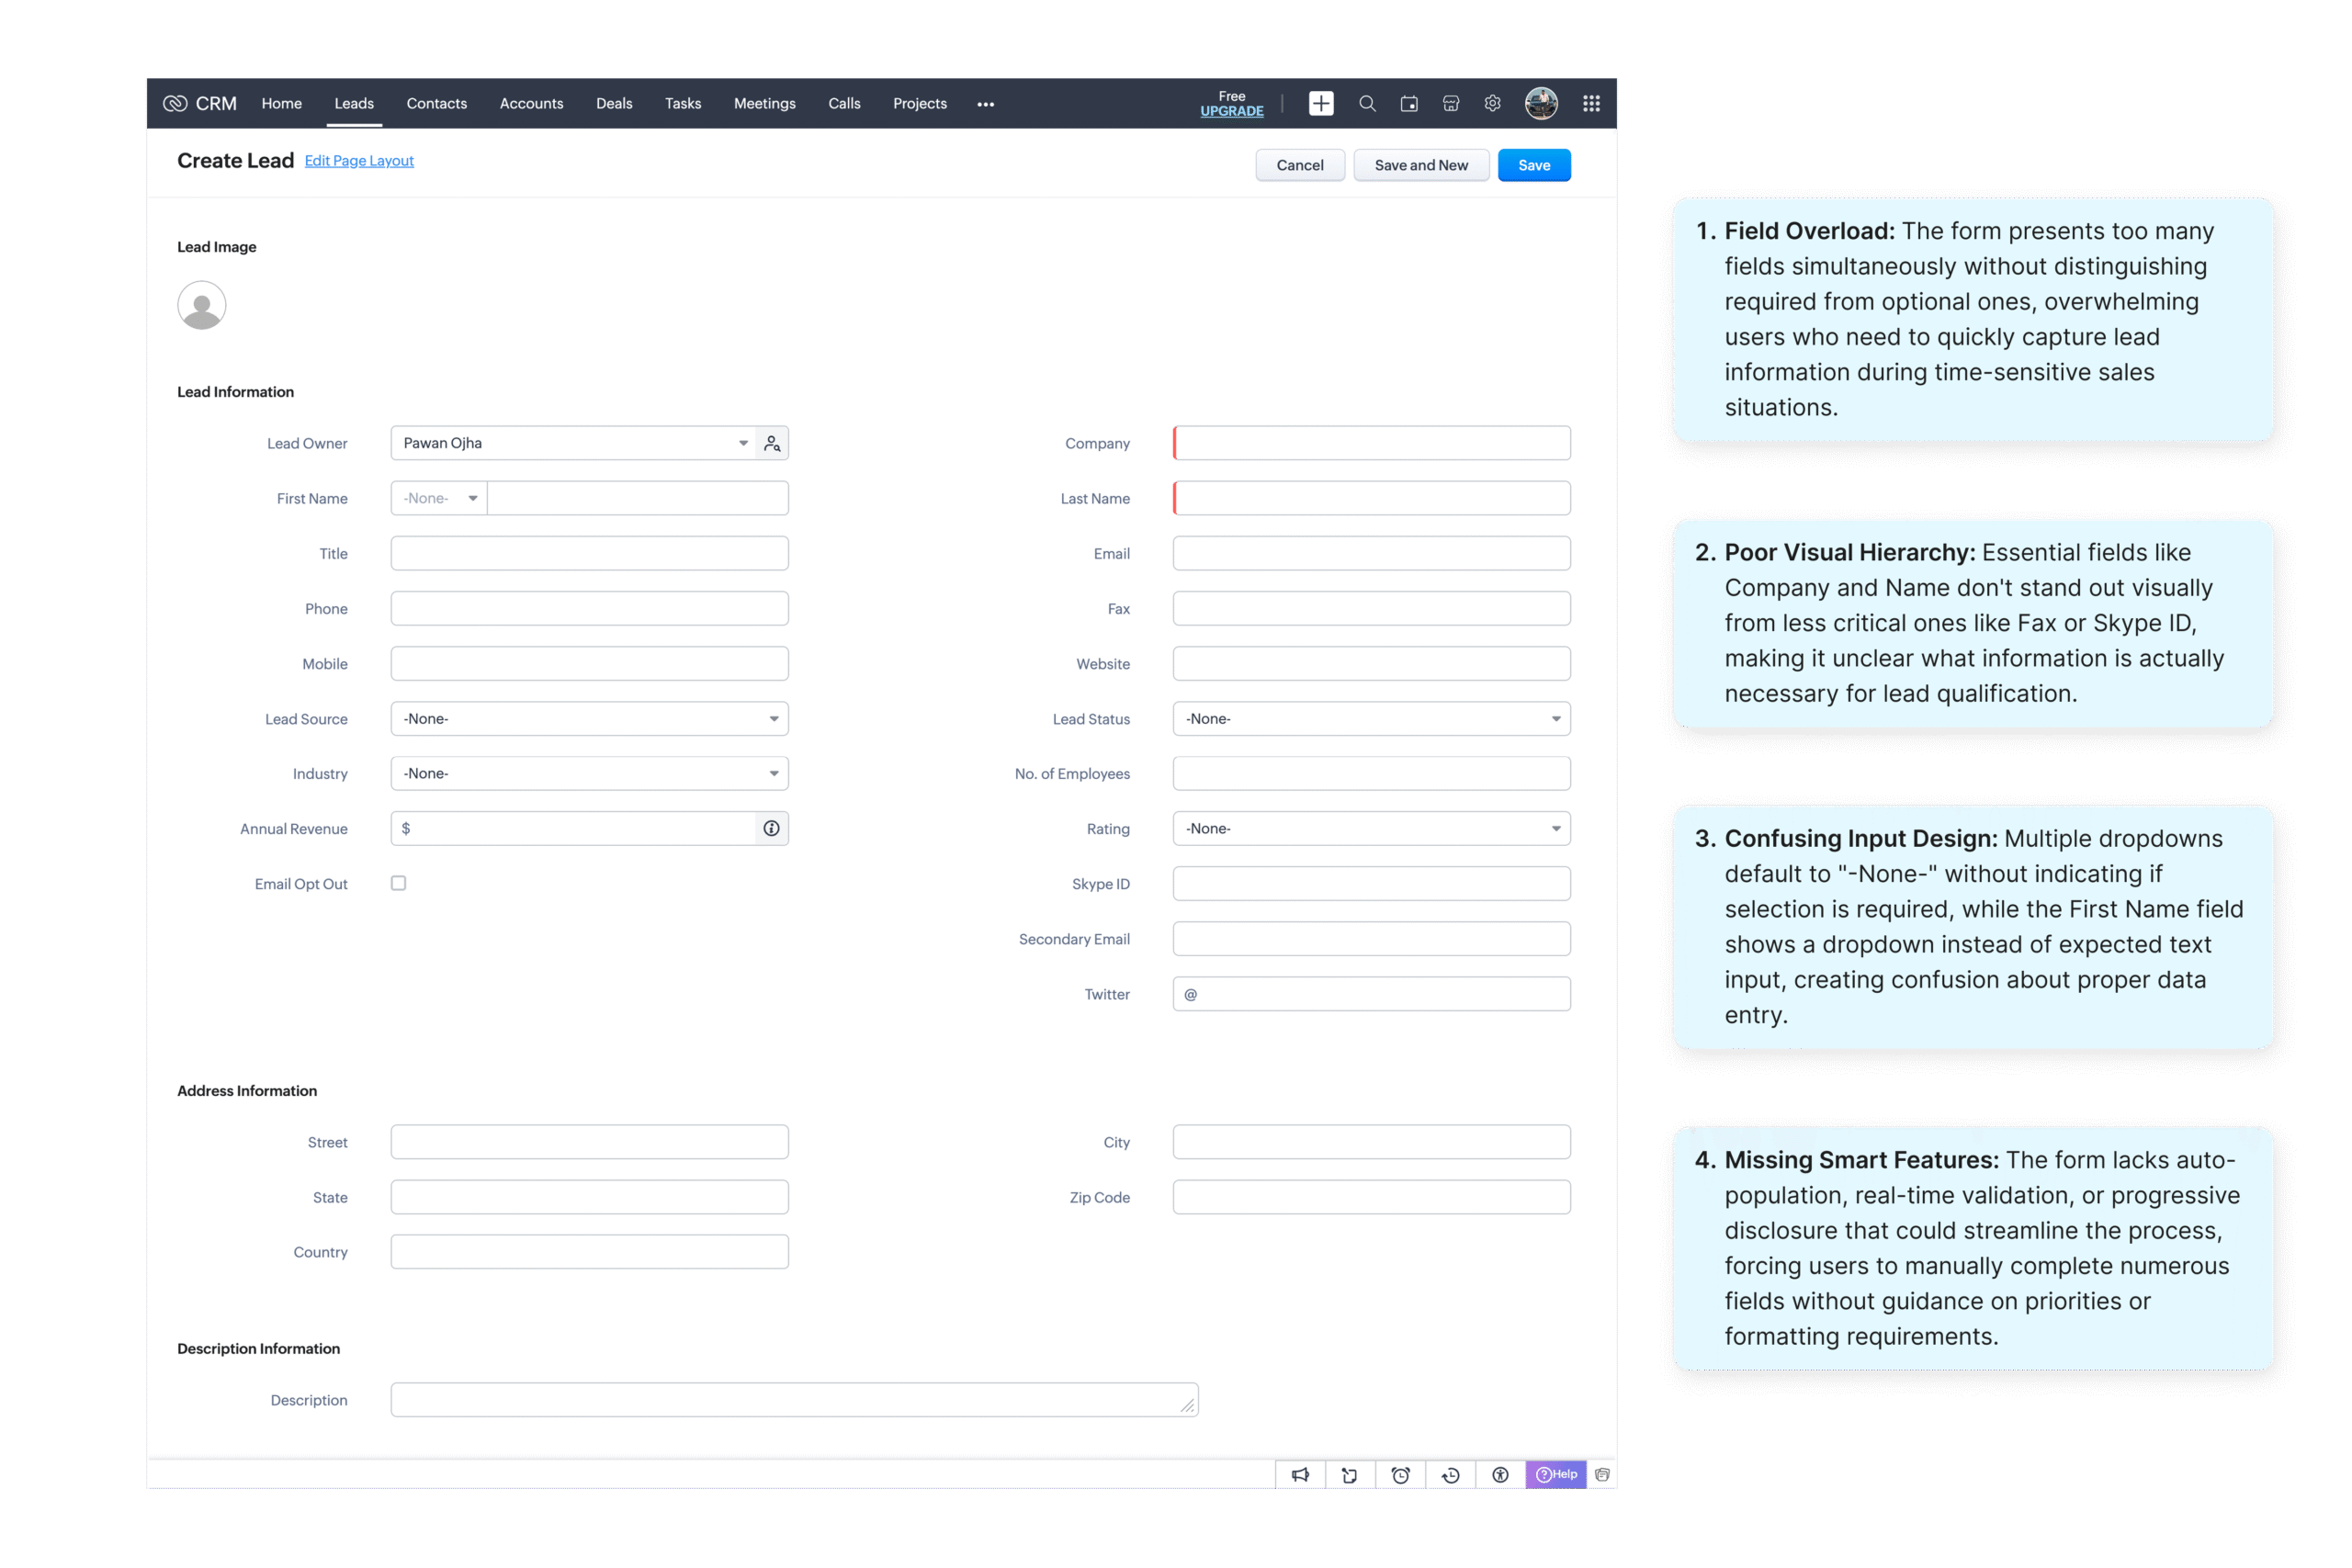This screenshot has height=1568, width=2352.
Task: Open the calendar icon in the top bar
Action: [1409, 103]
